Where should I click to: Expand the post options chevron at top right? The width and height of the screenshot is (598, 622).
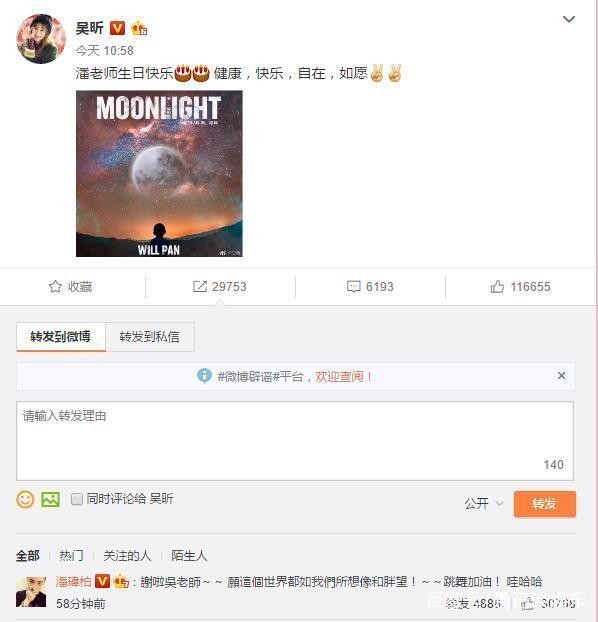569,19
